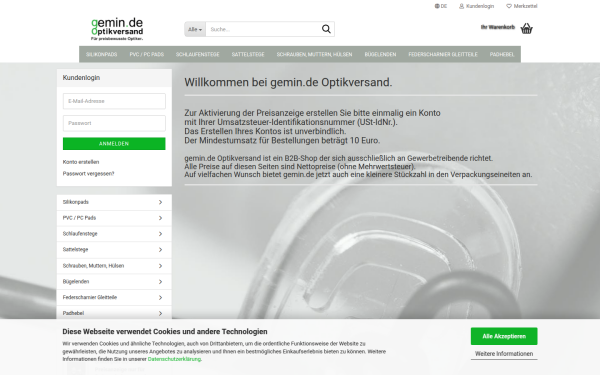Expand Schlaufenstege sidebar chevron
The height and width of the screenshot is (375, 600).
pyautogui.click(x=160, y=234)
